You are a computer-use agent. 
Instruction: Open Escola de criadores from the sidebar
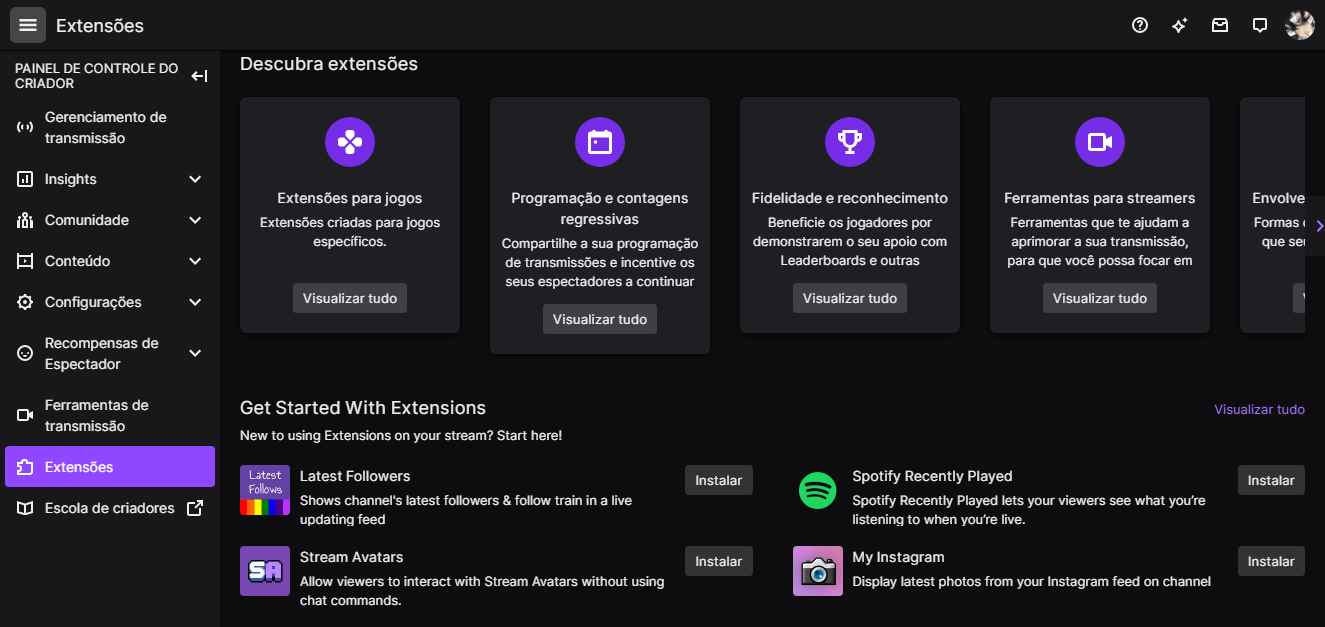[110, 508]
